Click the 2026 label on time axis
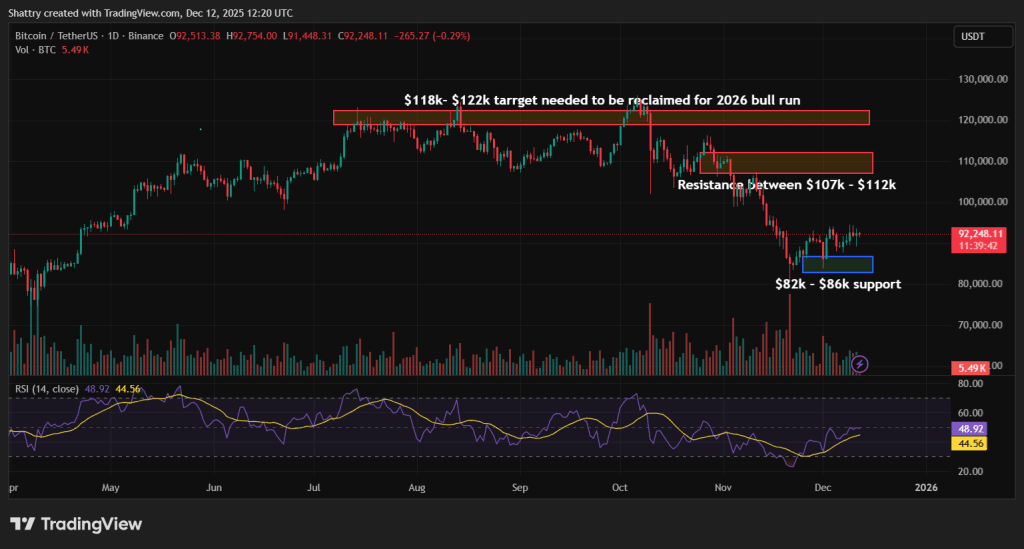 click(x=926, y=488)
